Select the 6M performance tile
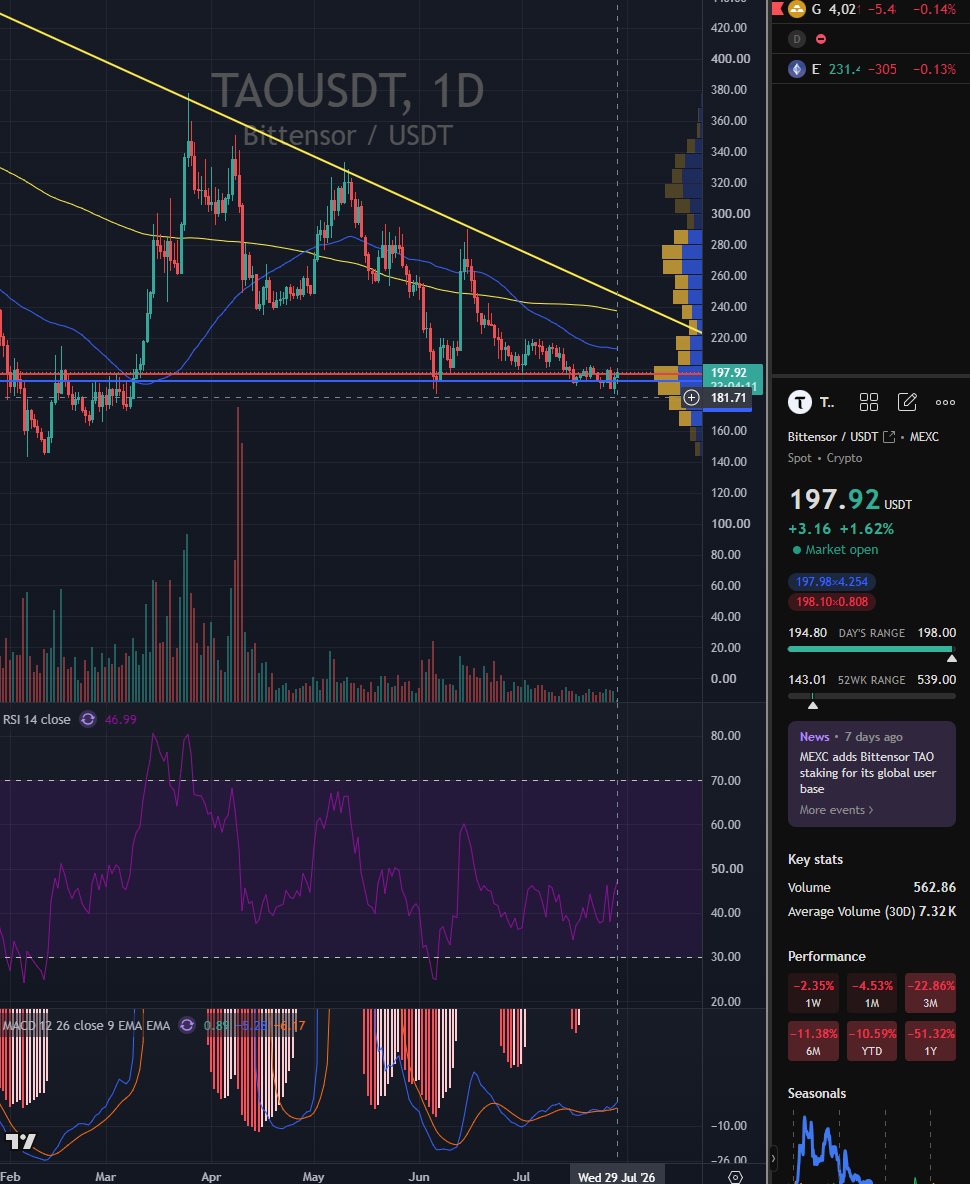 (x=813, y=1041)
